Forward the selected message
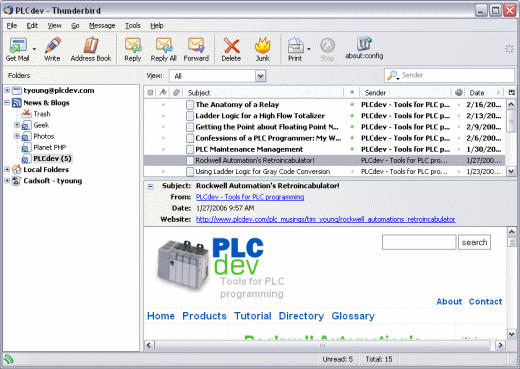This screenshot has height=369, width=520. coord(196,49)
